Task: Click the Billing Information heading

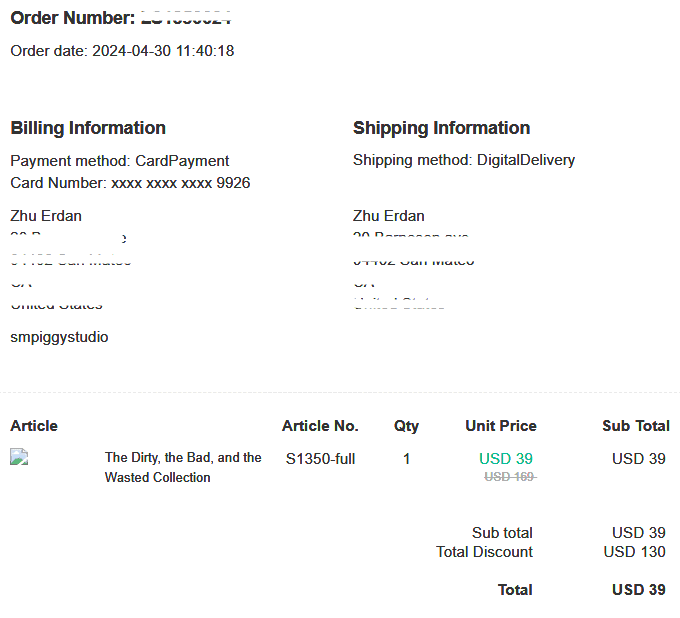Action: pos(88,127)
